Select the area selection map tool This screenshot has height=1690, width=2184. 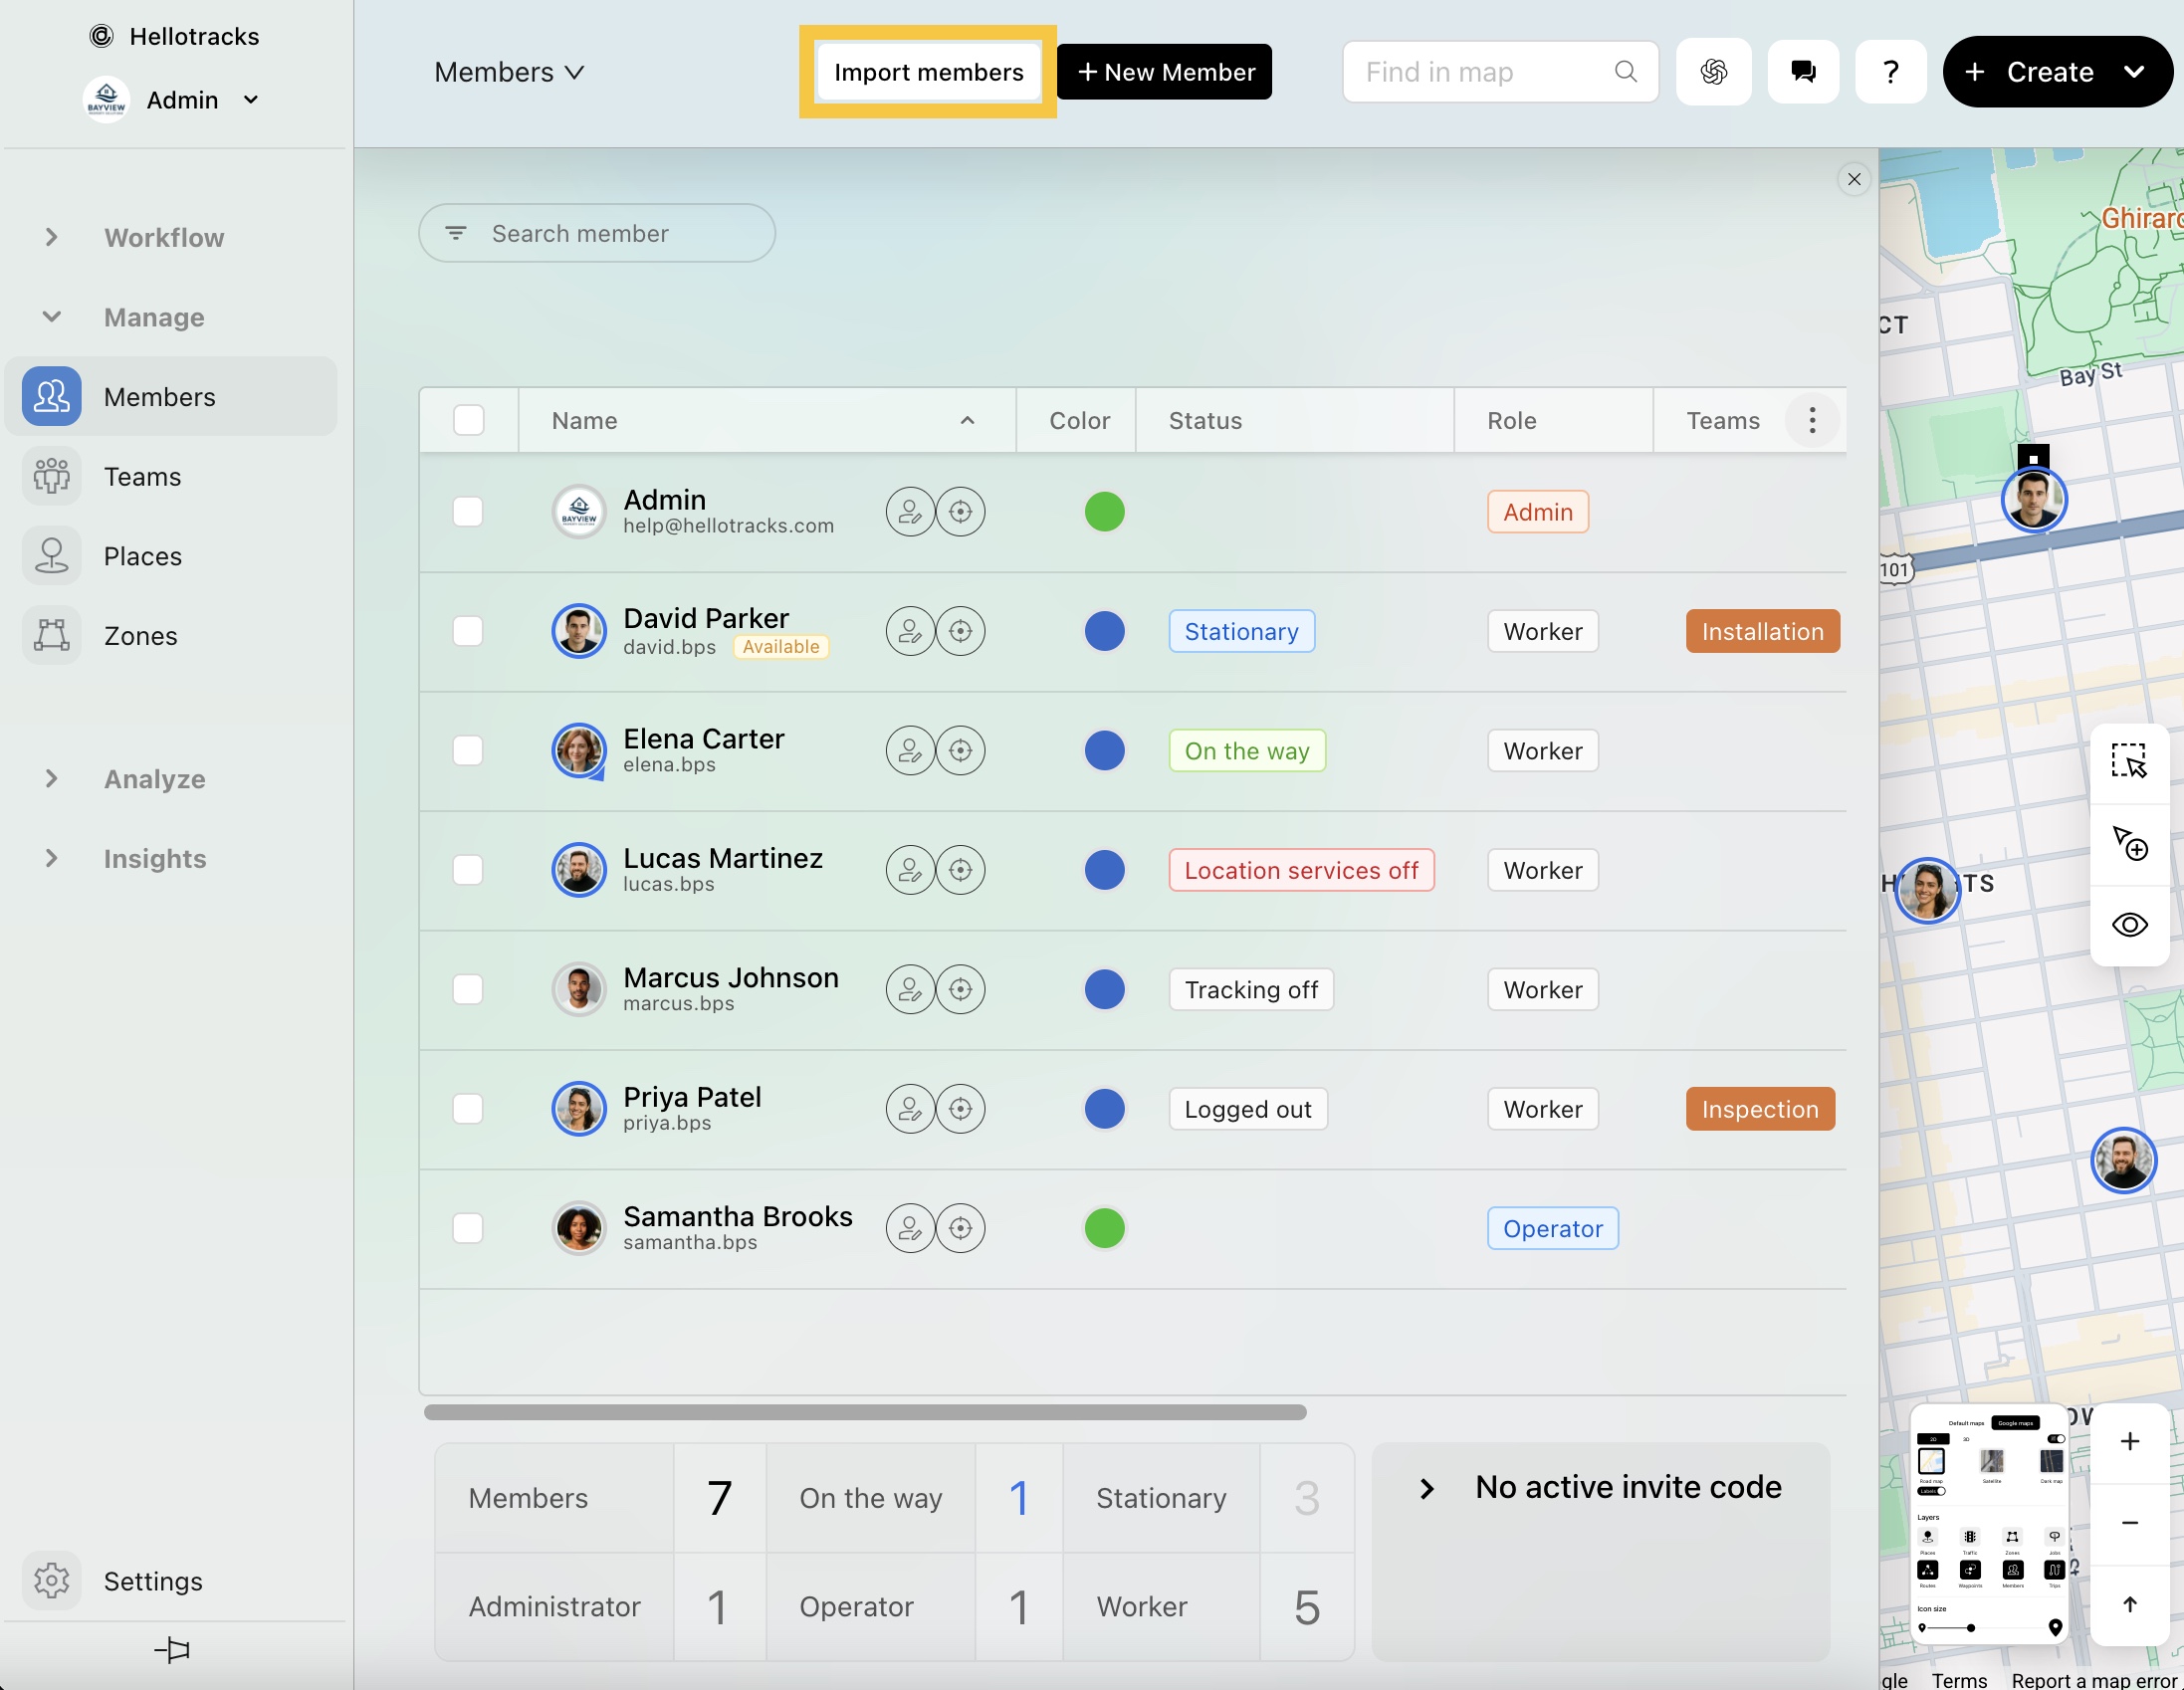pyautogui.click(x=2128, y=760)
